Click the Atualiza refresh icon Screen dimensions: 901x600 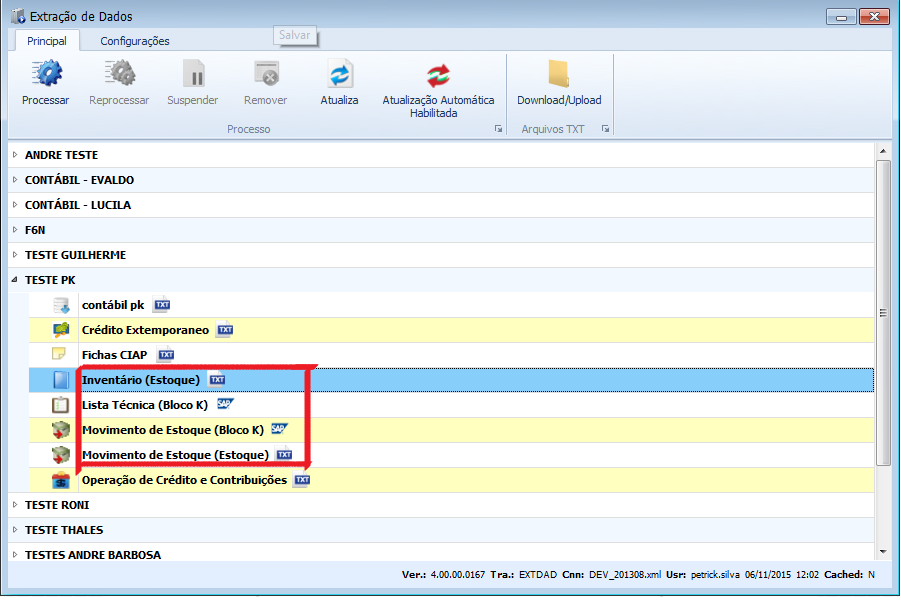click(339, 75)
